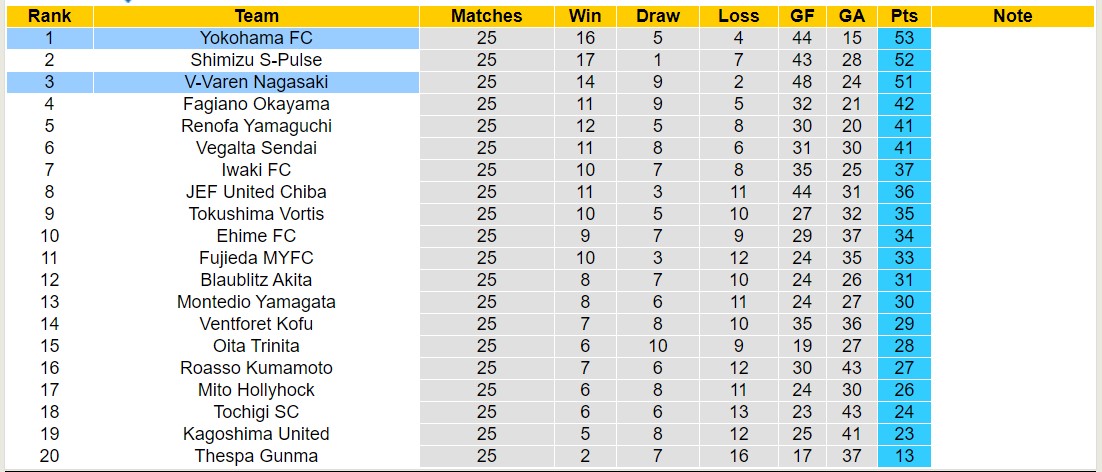
Task: Click the Win column header
Action: 585,16
